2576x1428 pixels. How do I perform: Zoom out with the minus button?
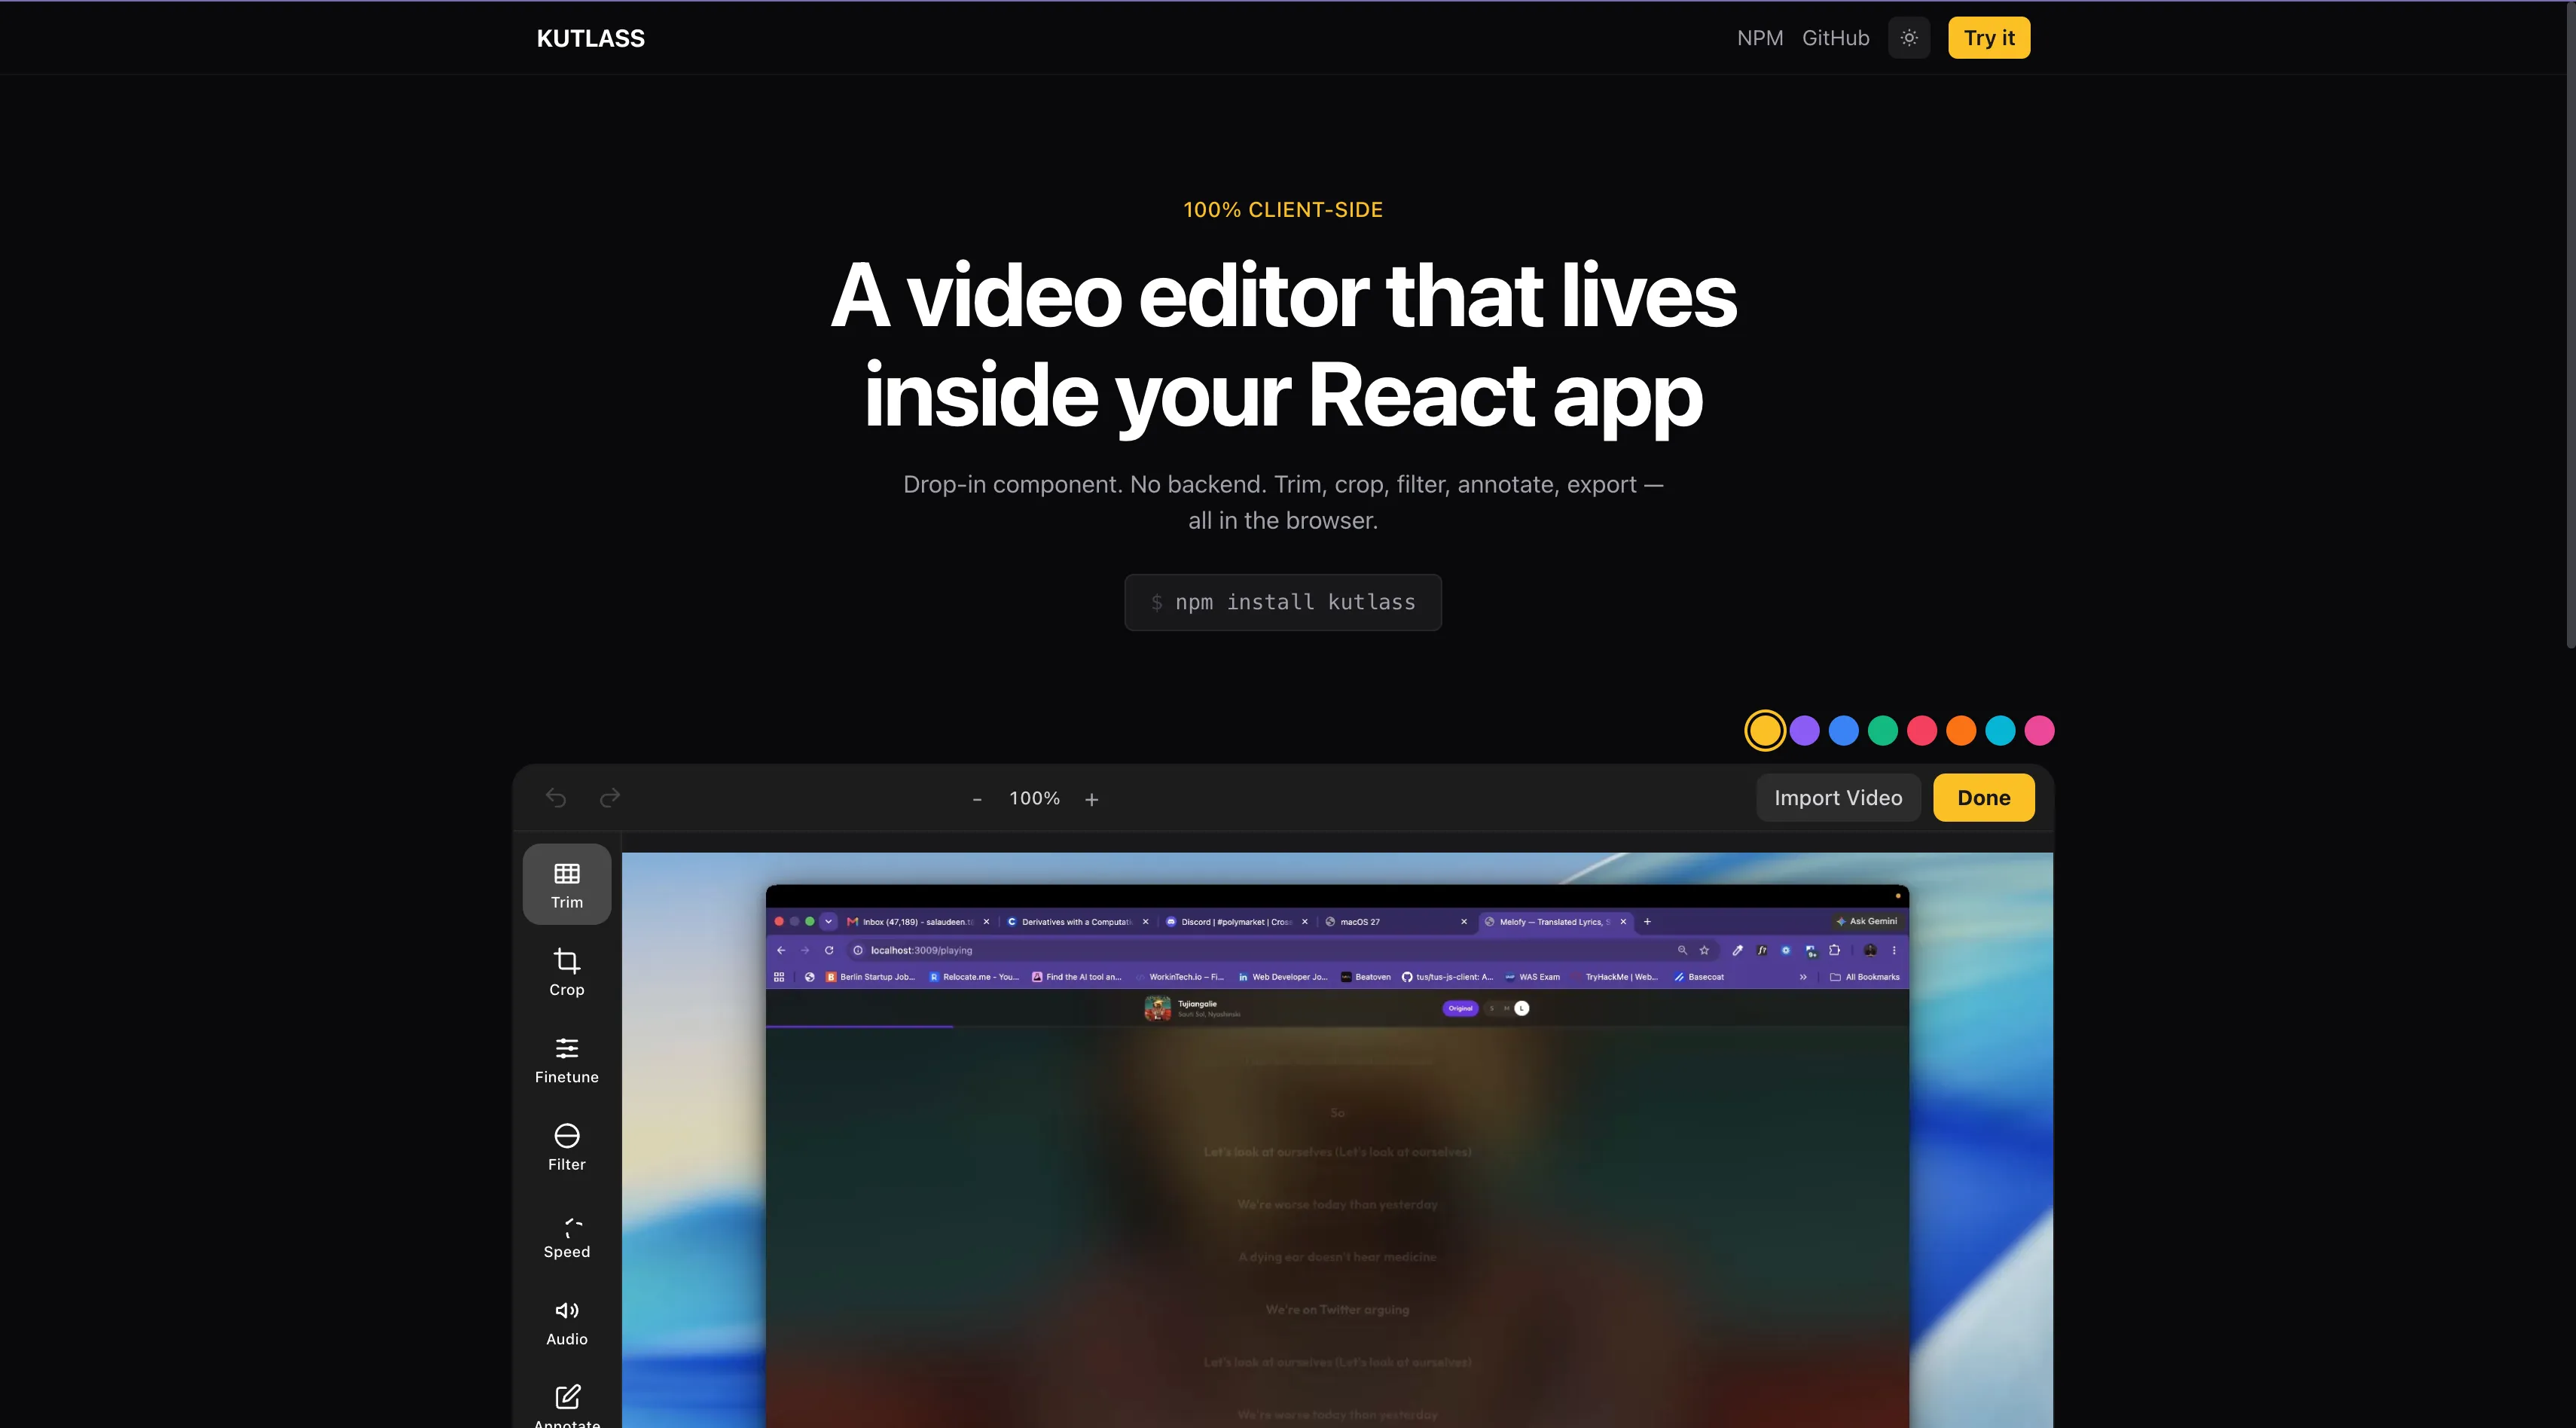coord(977,799)
